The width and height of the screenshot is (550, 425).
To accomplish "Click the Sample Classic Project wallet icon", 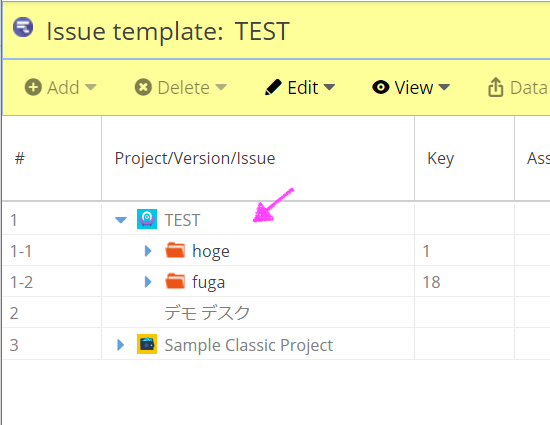I will click(147, 344).
